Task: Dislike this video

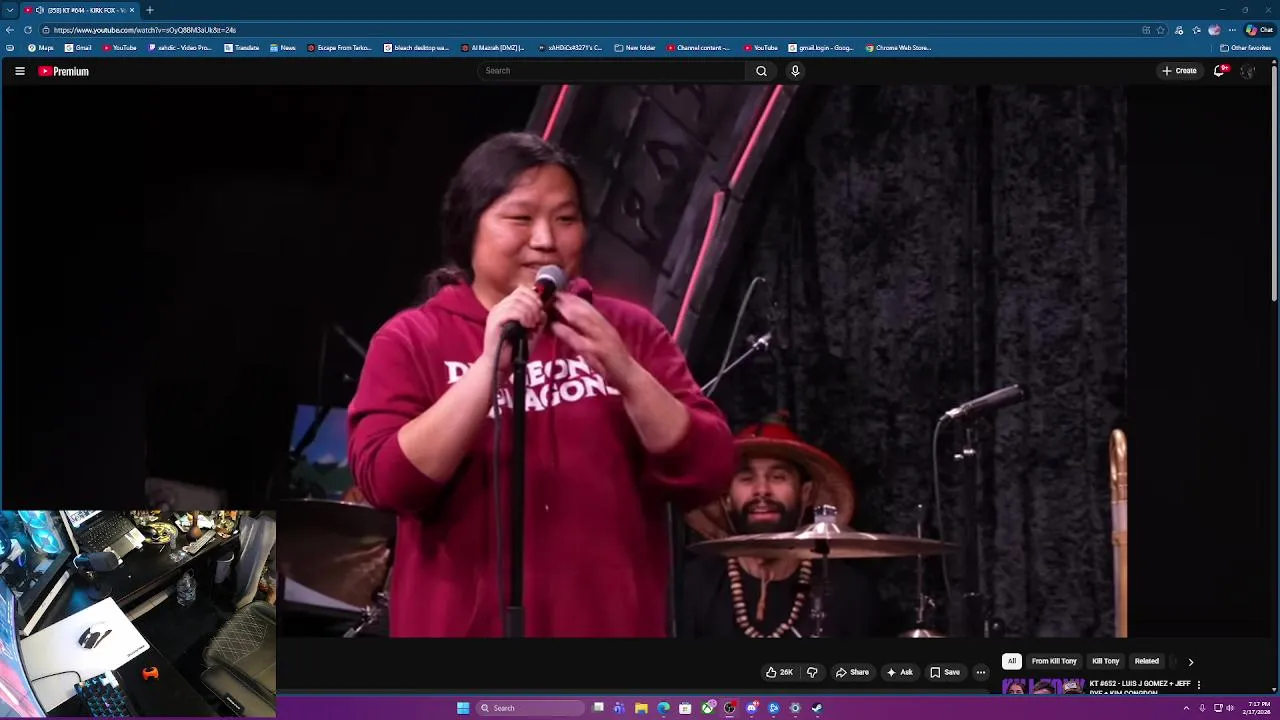Action: [812, 672]
